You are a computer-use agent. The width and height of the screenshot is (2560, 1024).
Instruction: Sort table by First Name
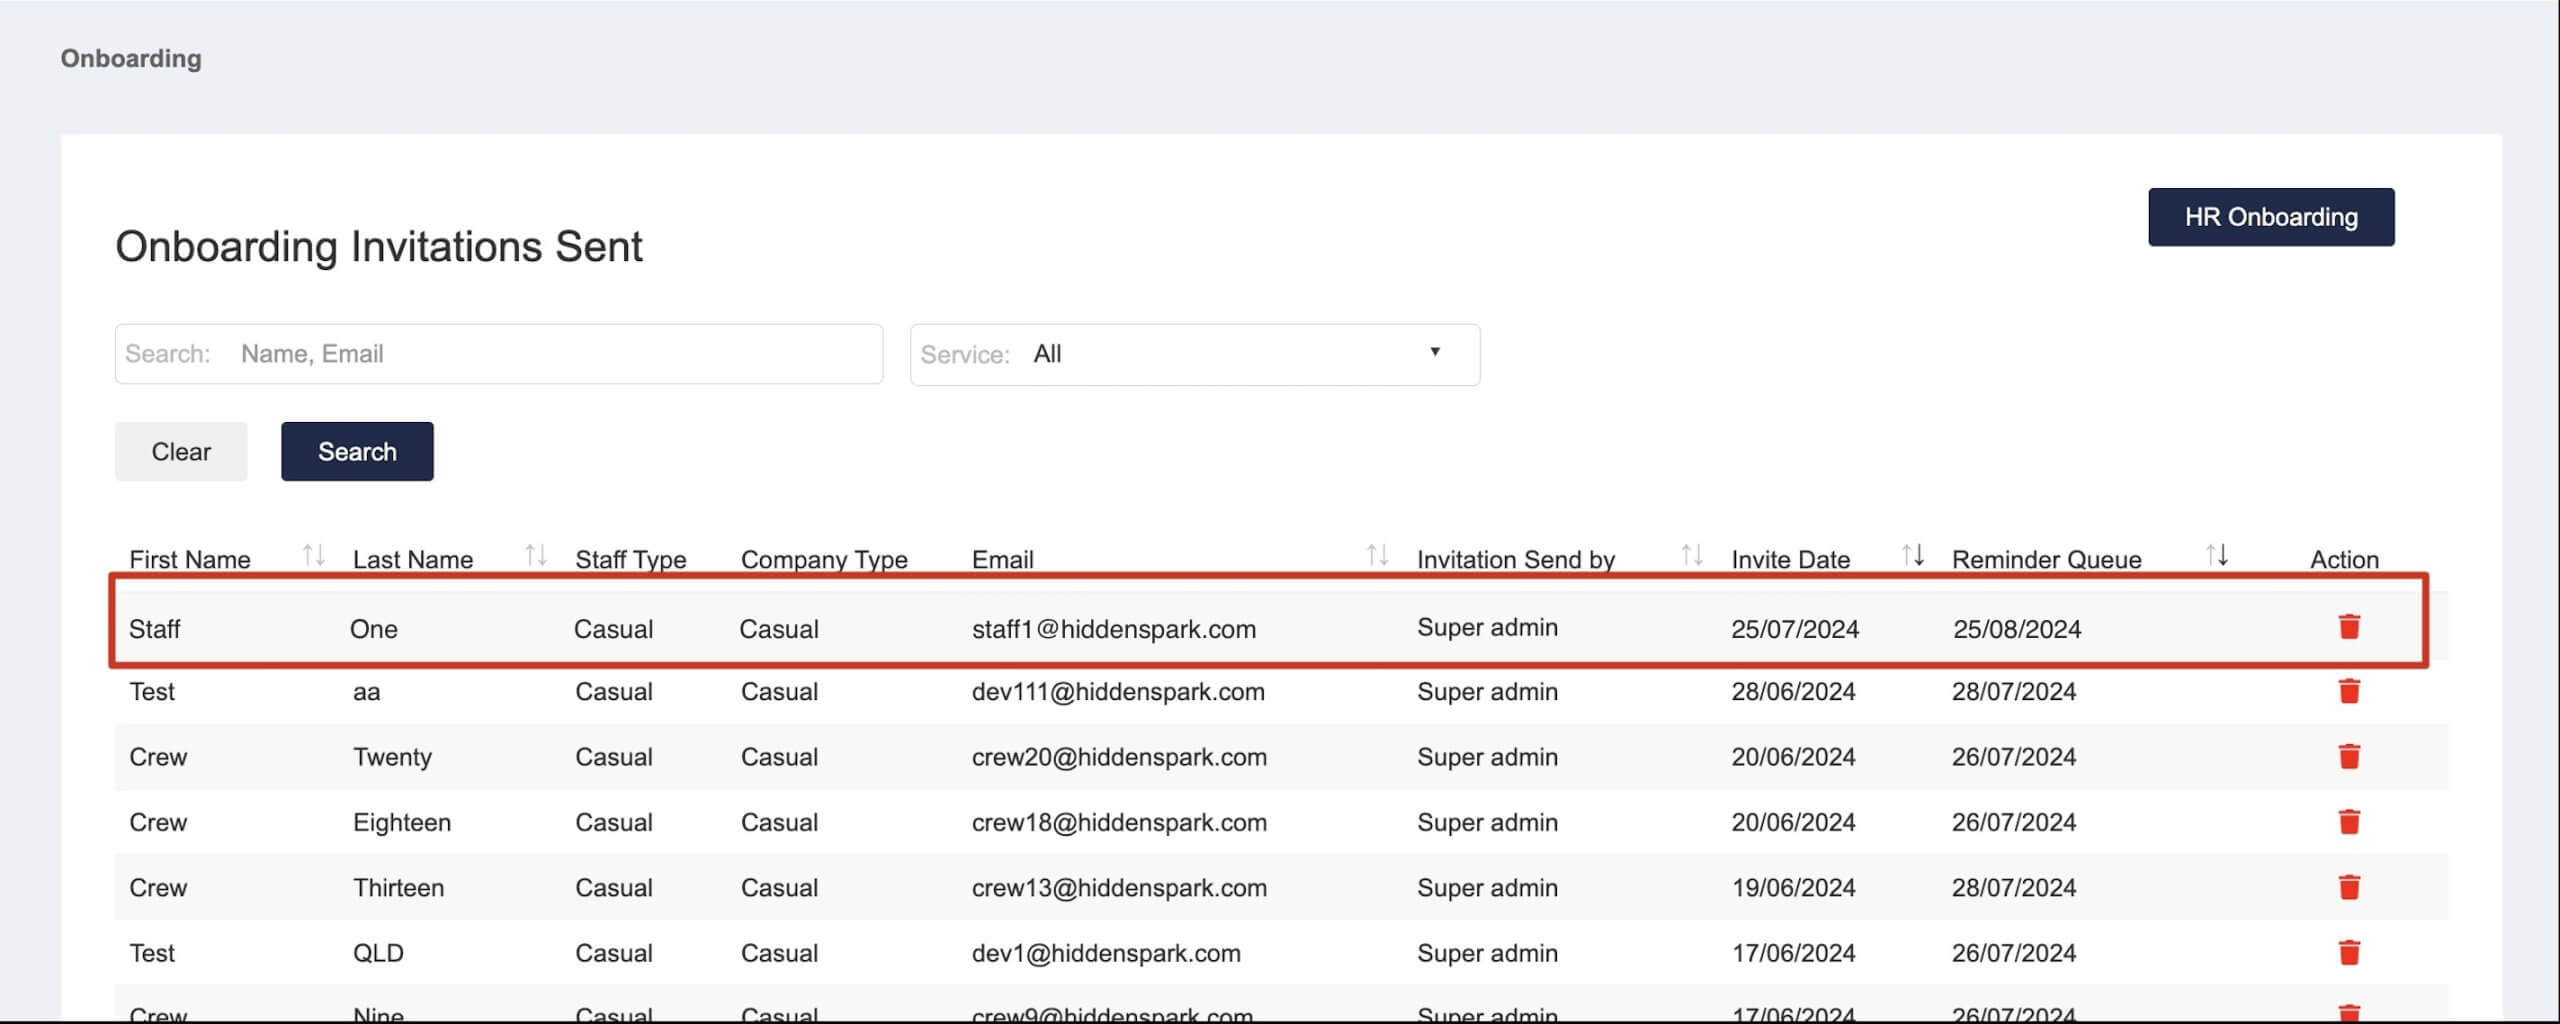(314, 555)
